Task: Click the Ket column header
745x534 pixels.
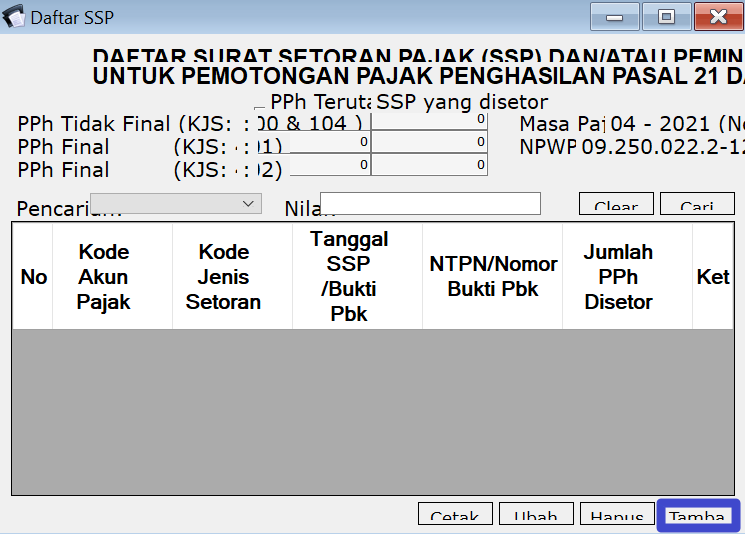Action: coord(713,277)
